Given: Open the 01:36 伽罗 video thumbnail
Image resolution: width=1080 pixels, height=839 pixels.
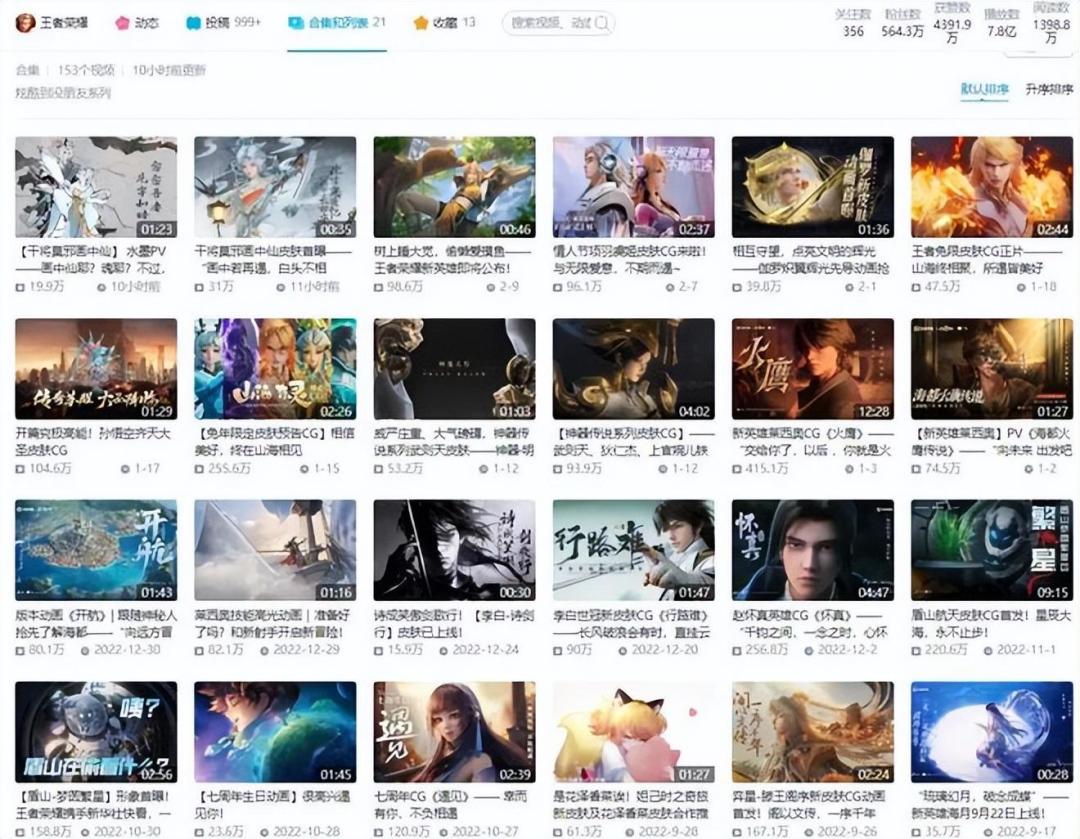Looking at the screenshot, I should pyautogui.click(x=812, y=187).
